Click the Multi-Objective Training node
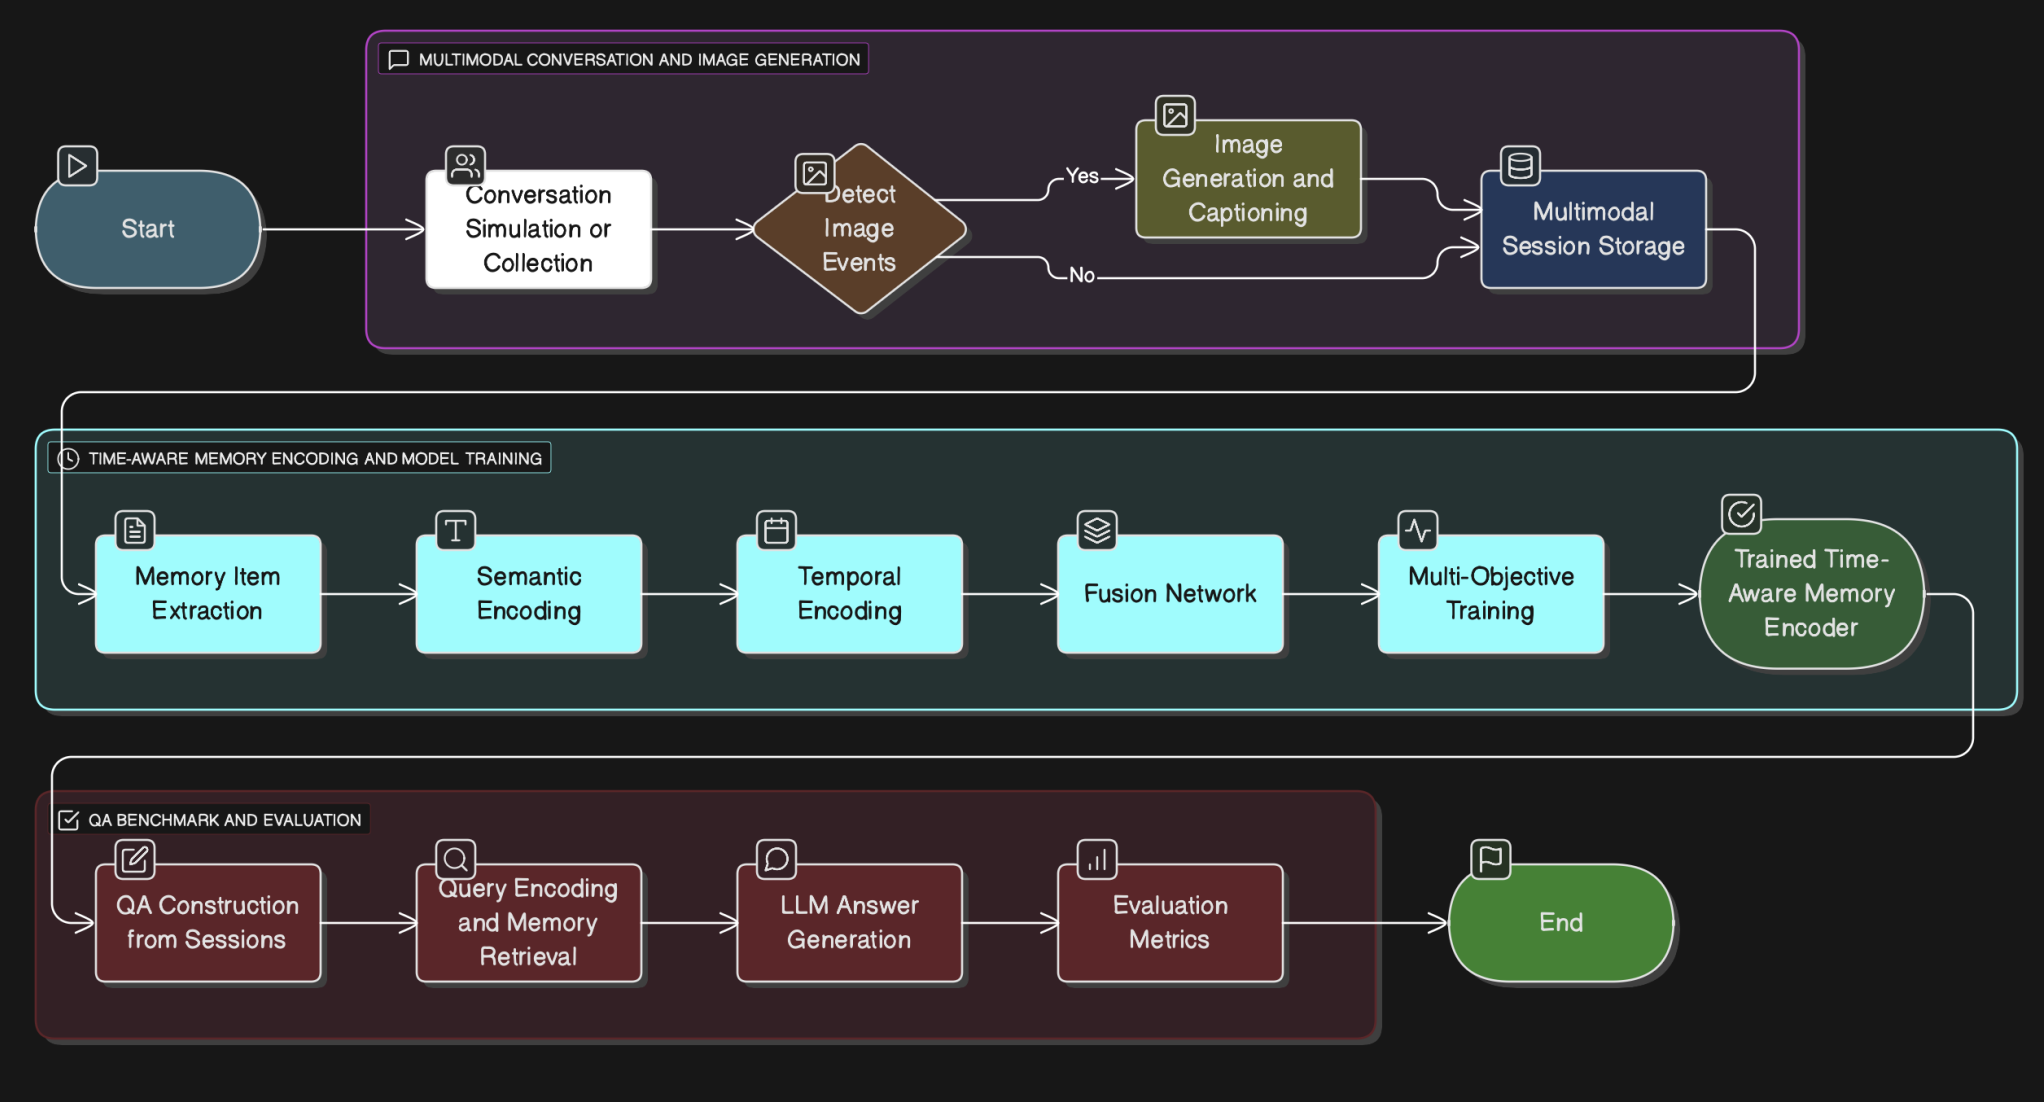Image resolution: width=2044 pixels, height=1102 pixels. 1490,594
